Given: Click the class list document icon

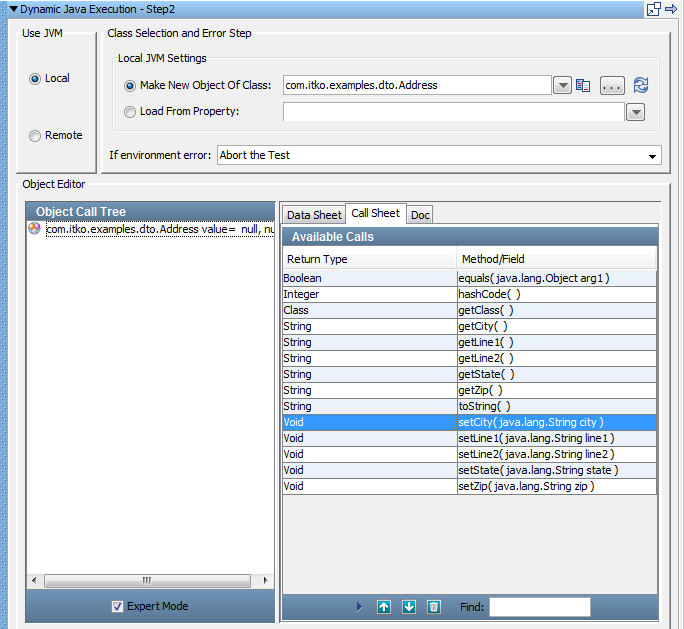Looking at the screenshot, I should pyautogui.click(x=584, y=86).
